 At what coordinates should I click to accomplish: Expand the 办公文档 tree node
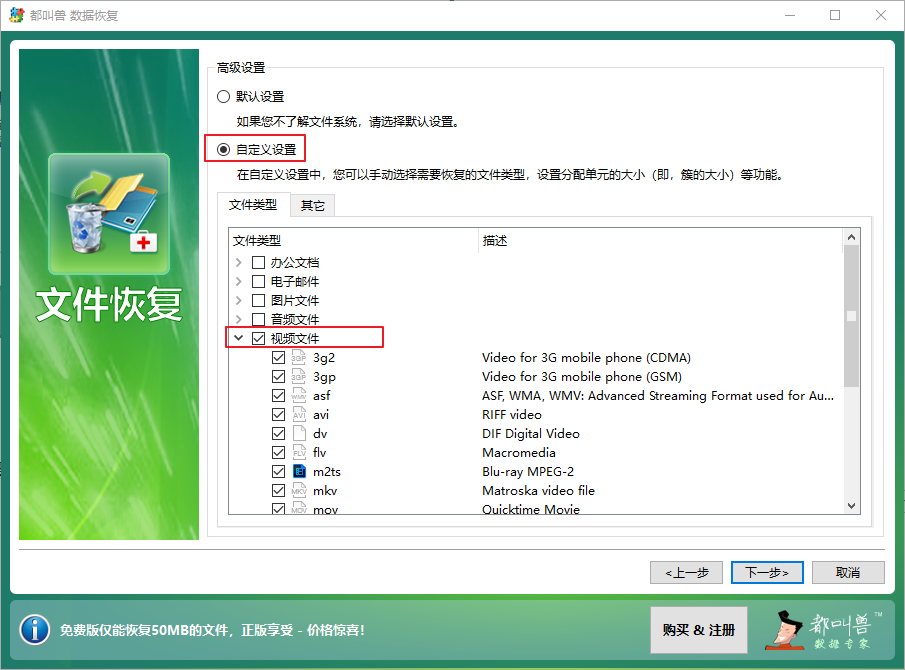239,263
